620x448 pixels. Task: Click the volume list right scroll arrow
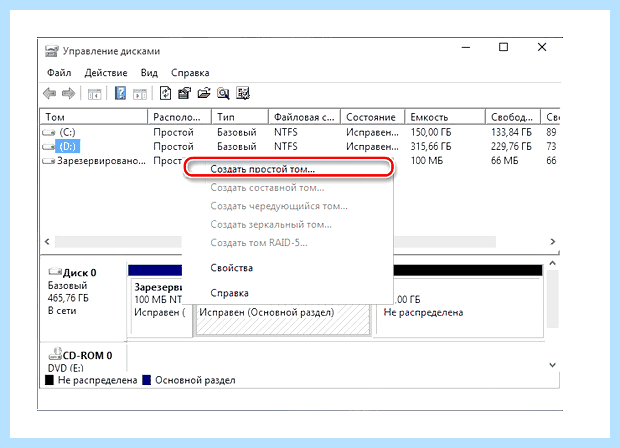[553, 242]
